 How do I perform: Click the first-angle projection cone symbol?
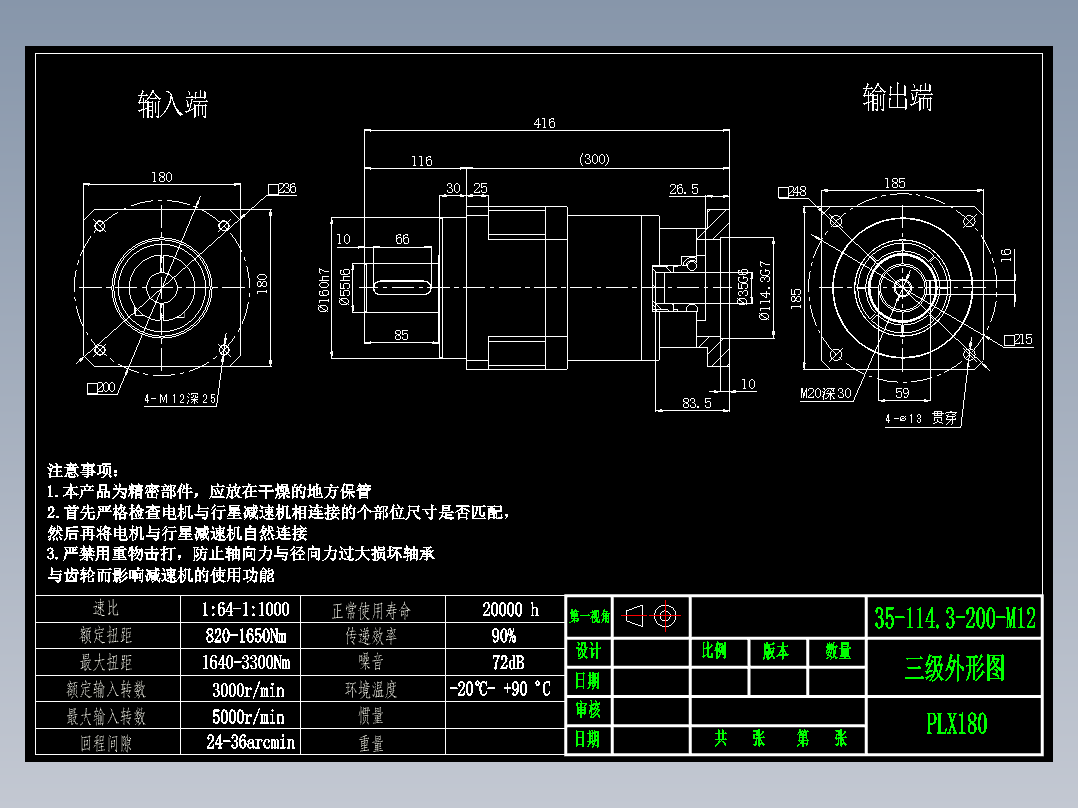click(635, 616)
